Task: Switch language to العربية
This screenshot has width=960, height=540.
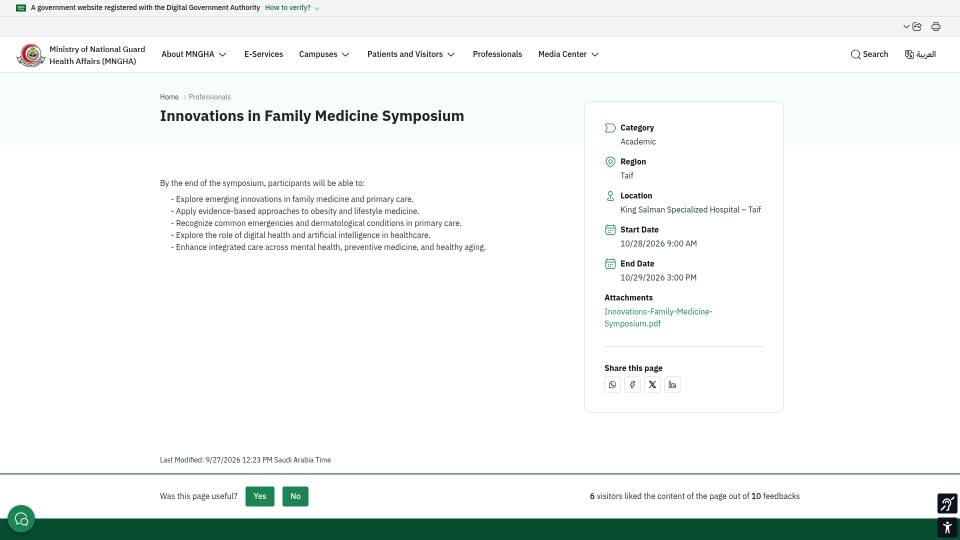Action: tap(926, 54)
